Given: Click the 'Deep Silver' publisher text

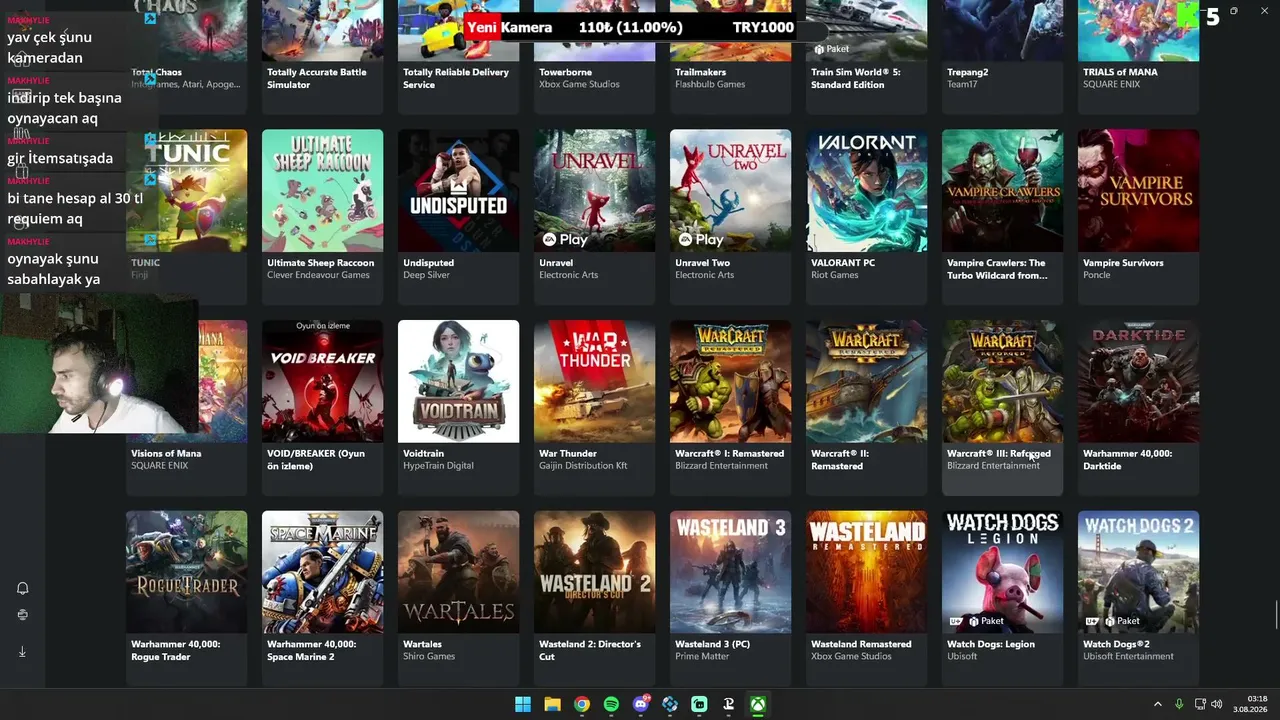Looking at the screenshot, I should 427,275.
